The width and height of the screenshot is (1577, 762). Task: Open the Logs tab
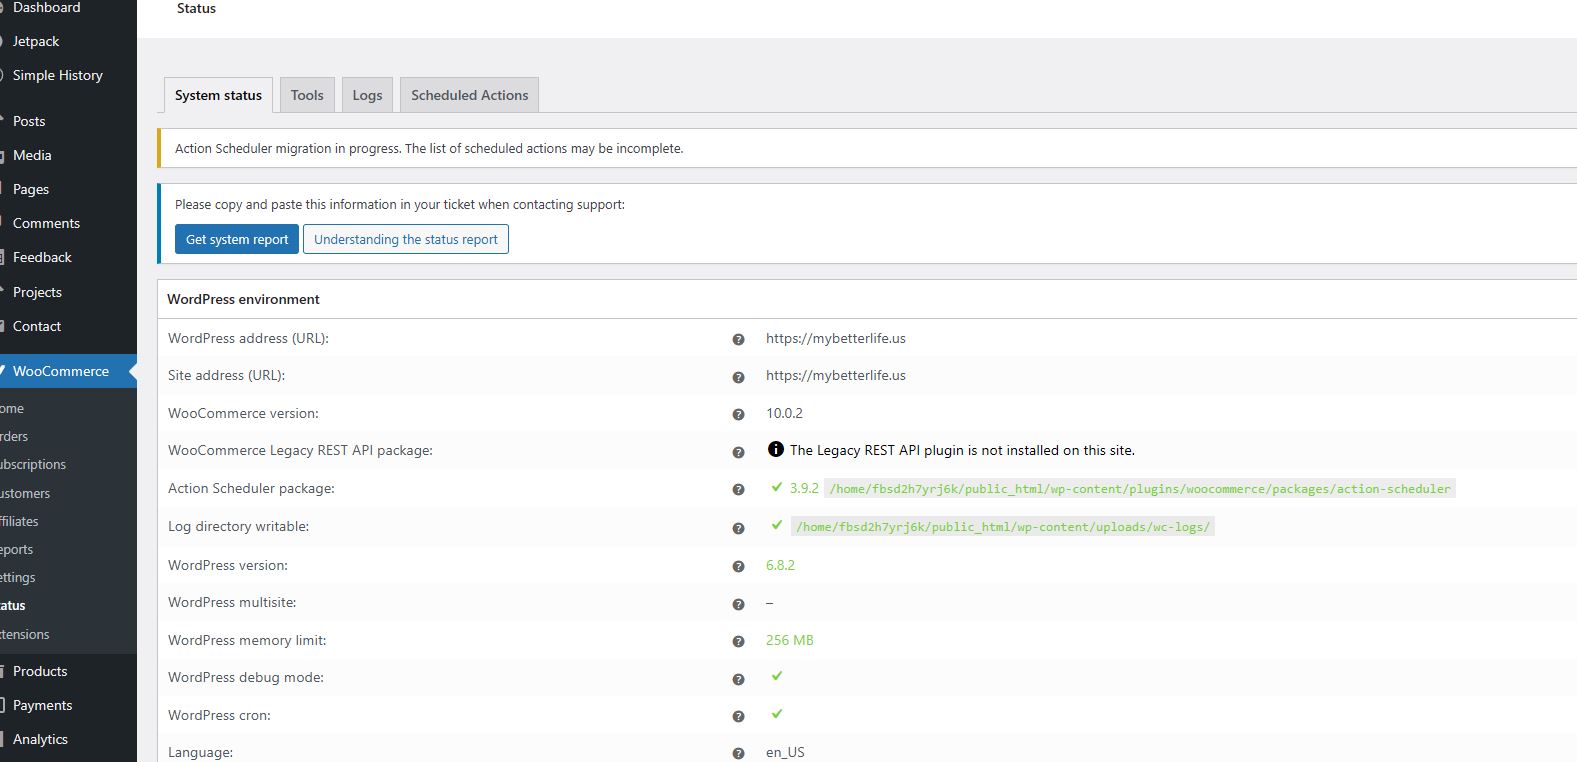(367, 95)
